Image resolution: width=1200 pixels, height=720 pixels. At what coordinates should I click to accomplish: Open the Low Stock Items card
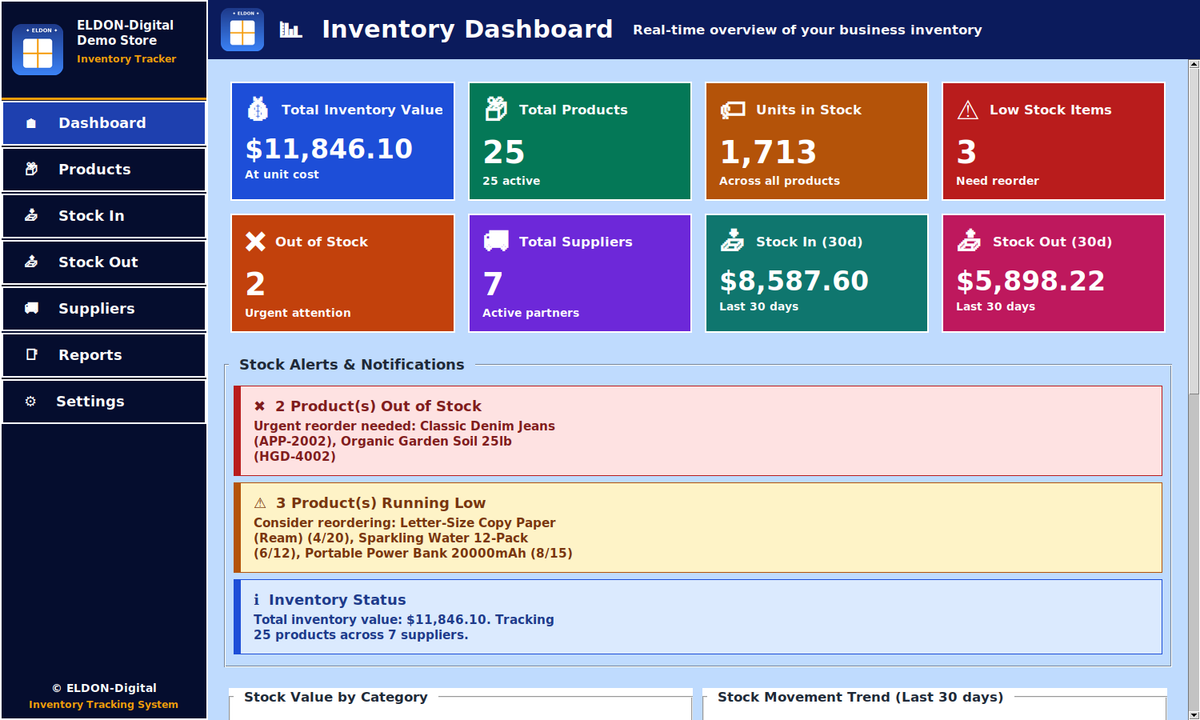pos(1054,141)
